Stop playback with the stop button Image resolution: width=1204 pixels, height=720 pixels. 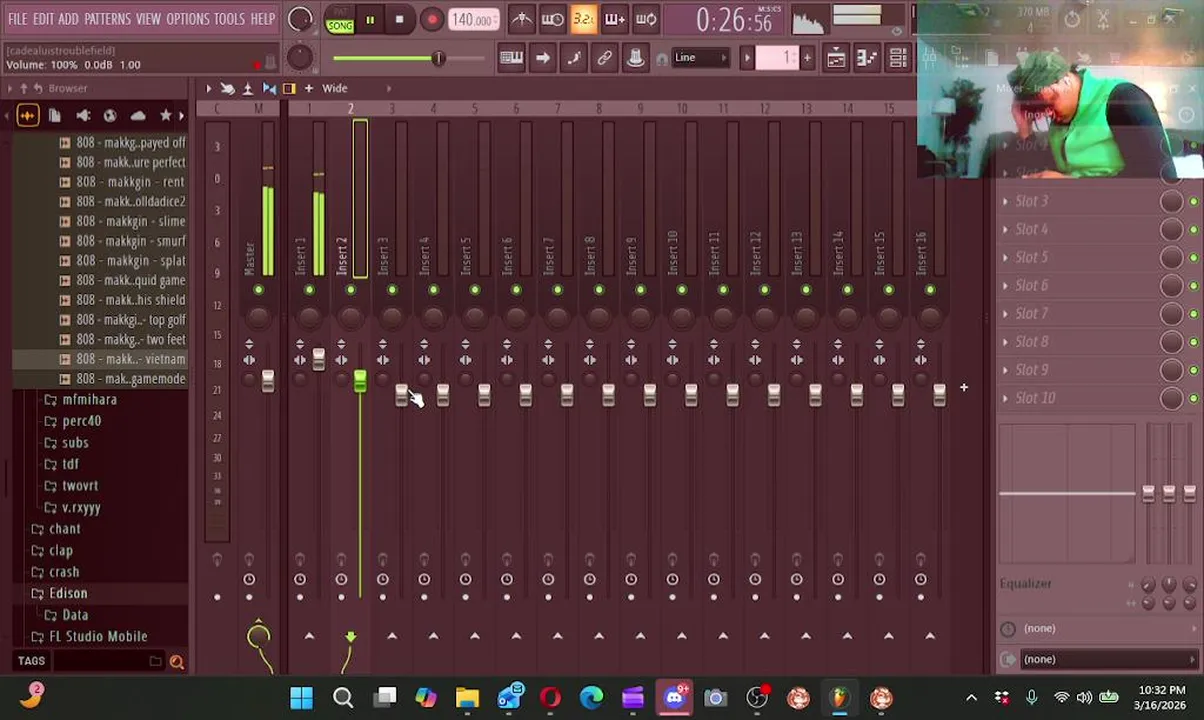tap(400, 19)
